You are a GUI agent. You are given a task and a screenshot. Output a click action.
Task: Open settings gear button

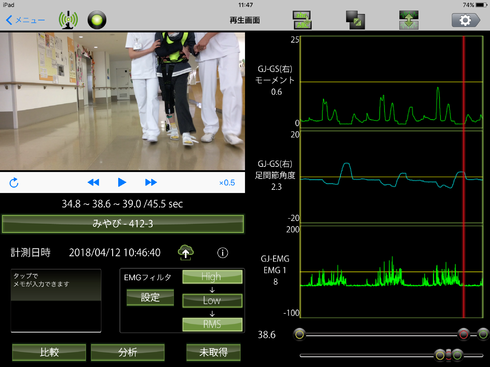point(466,20)
